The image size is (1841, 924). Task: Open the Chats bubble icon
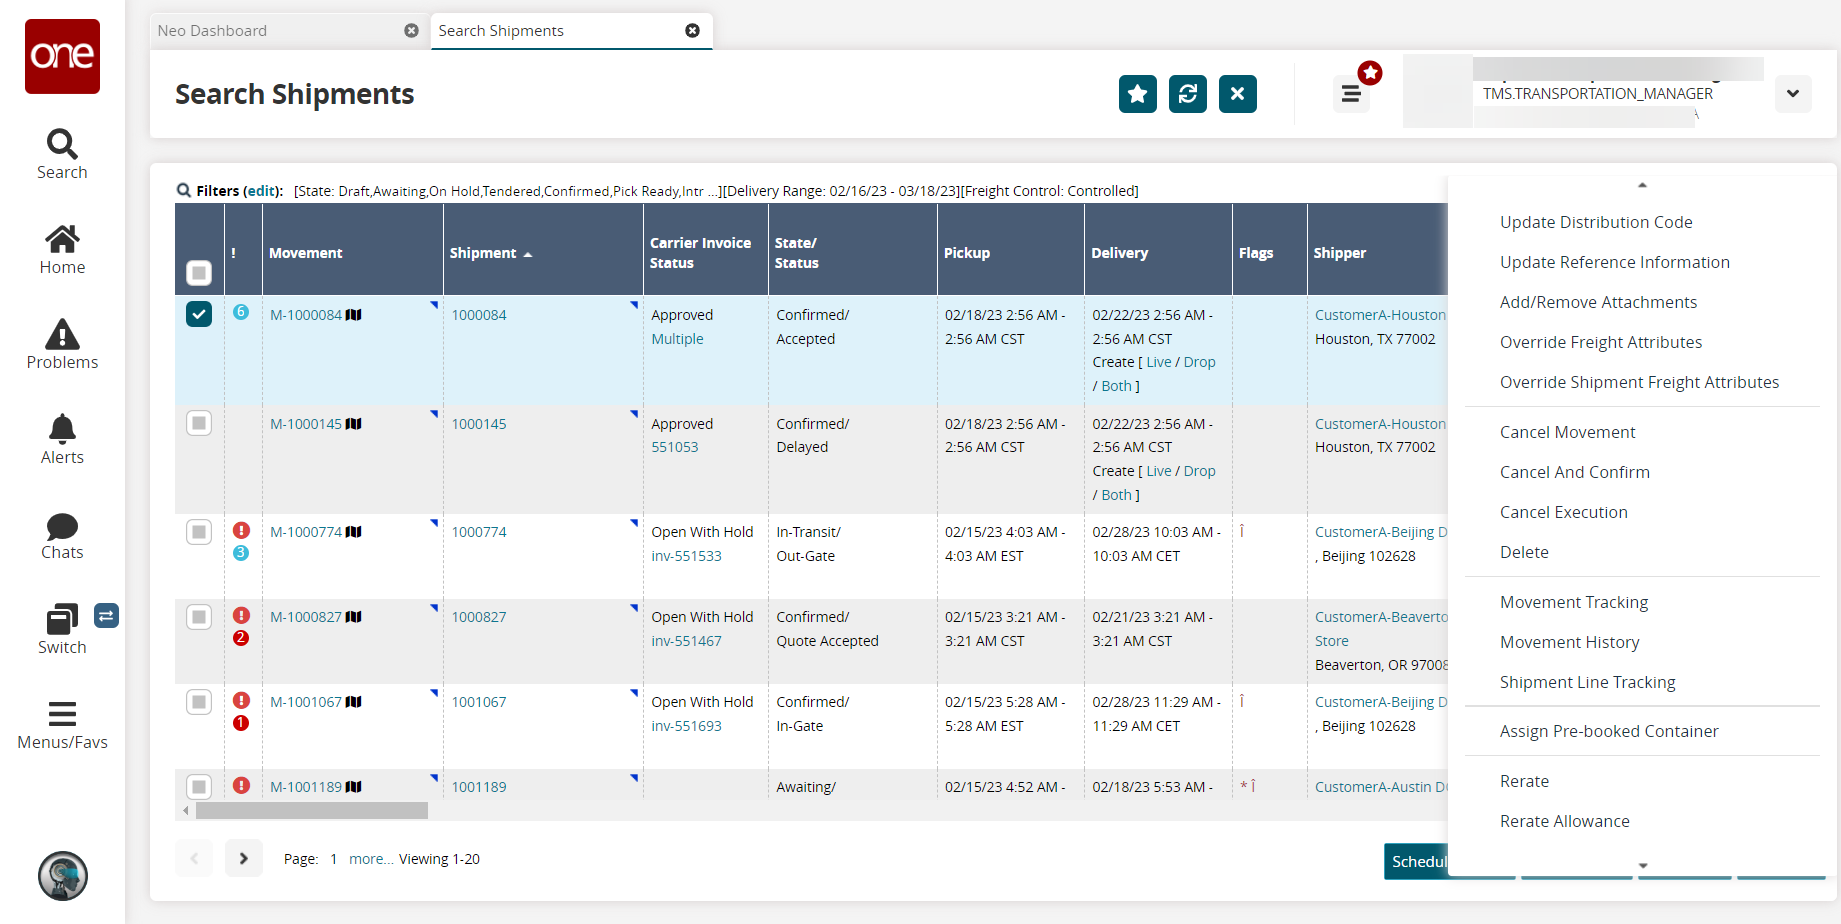click(x=62, y=526)
